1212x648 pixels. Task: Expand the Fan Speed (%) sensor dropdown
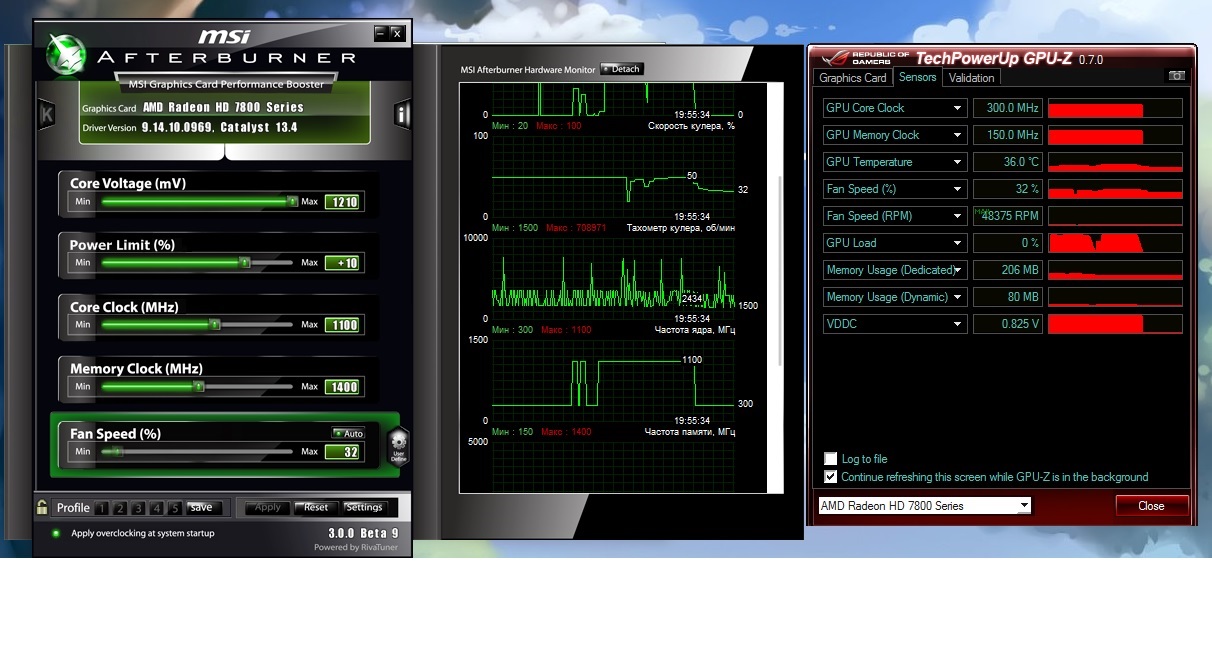957,189
